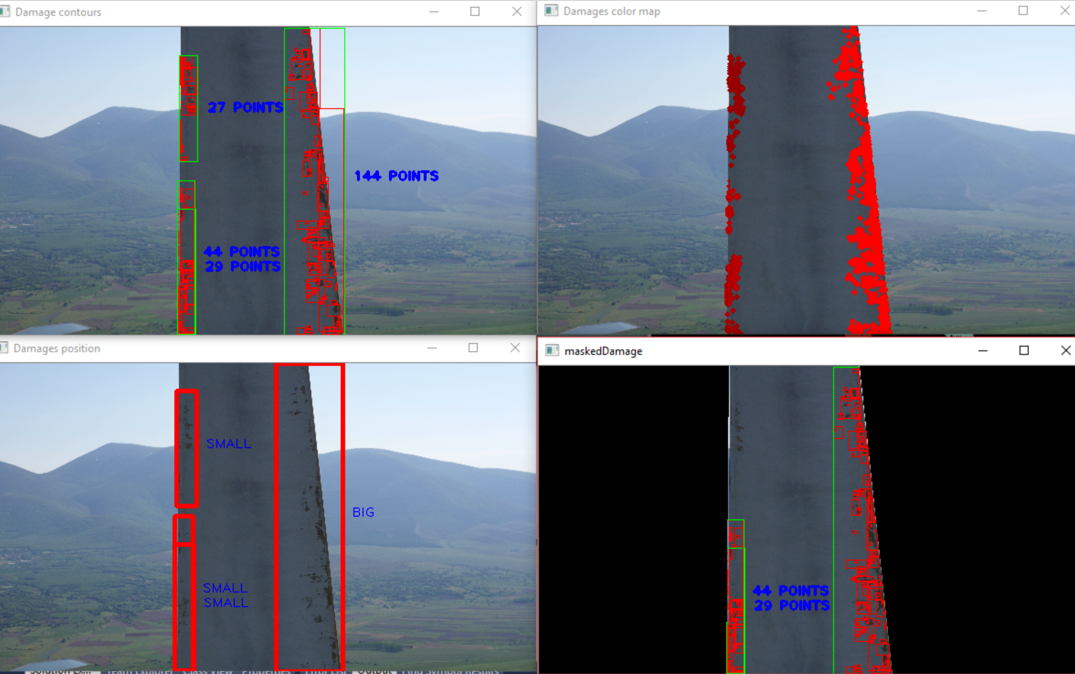
Task: Maximize the maskedDamage window
Action: (1024, 351)
